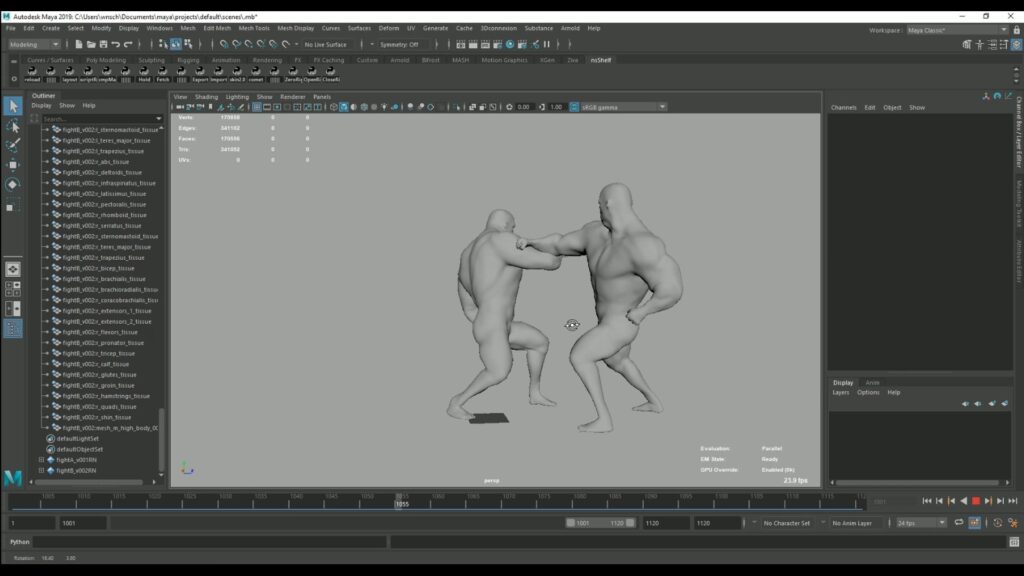Click the Open Scene folder icon
The image size is (1024, 576).
click(x=91, y=44)
